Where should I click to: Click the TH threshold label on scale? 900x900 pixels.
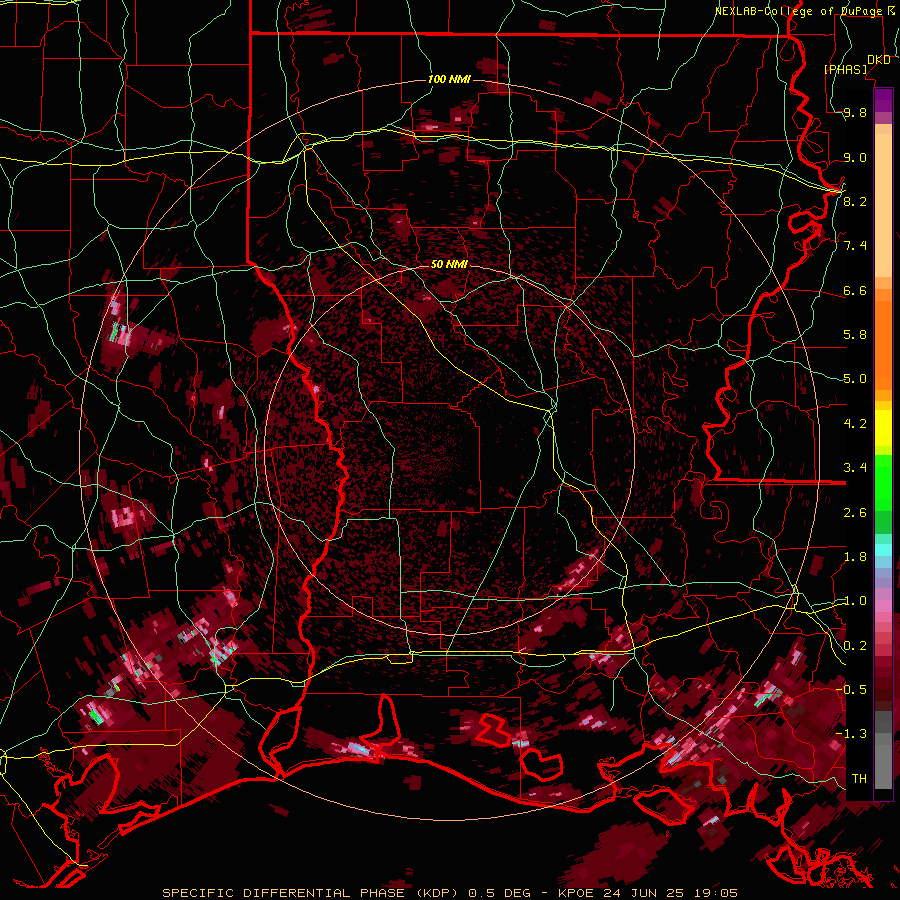(859, 778)
